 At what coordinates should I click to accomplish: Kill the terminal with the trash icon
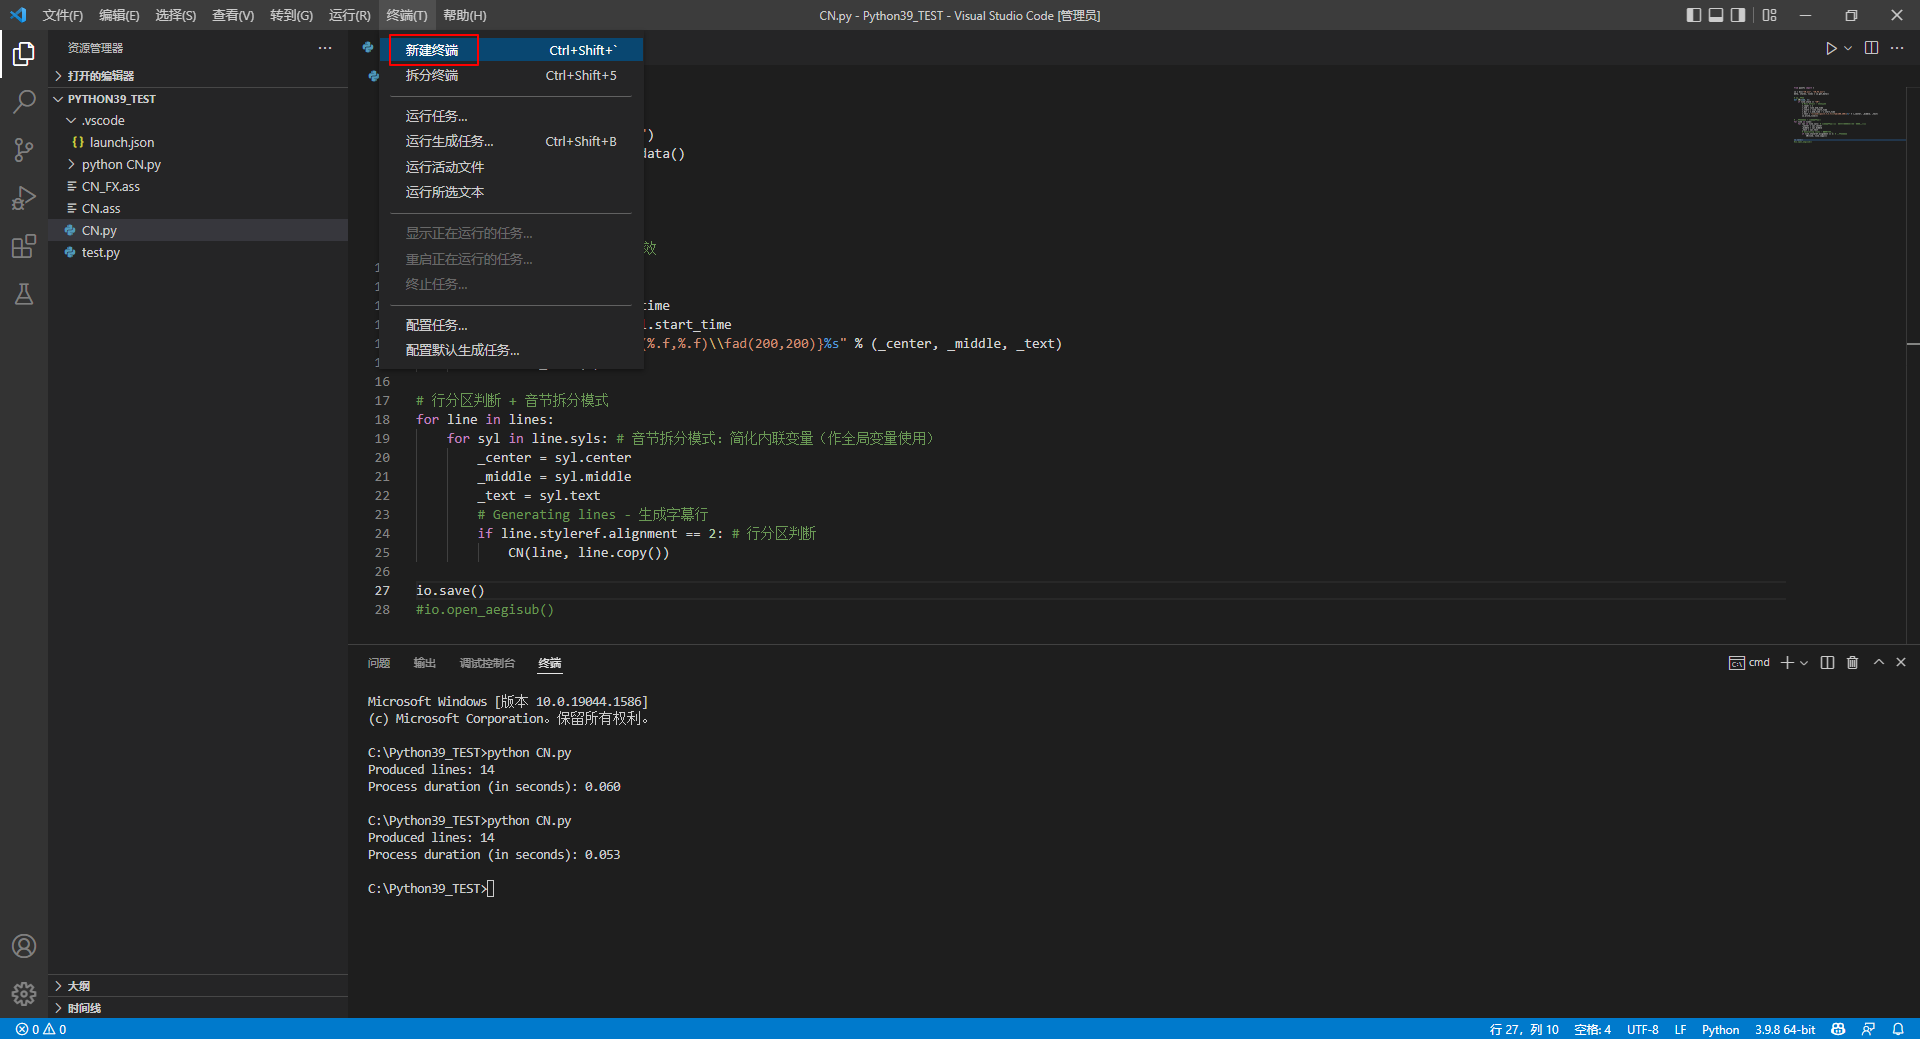tap(1853, 662)
